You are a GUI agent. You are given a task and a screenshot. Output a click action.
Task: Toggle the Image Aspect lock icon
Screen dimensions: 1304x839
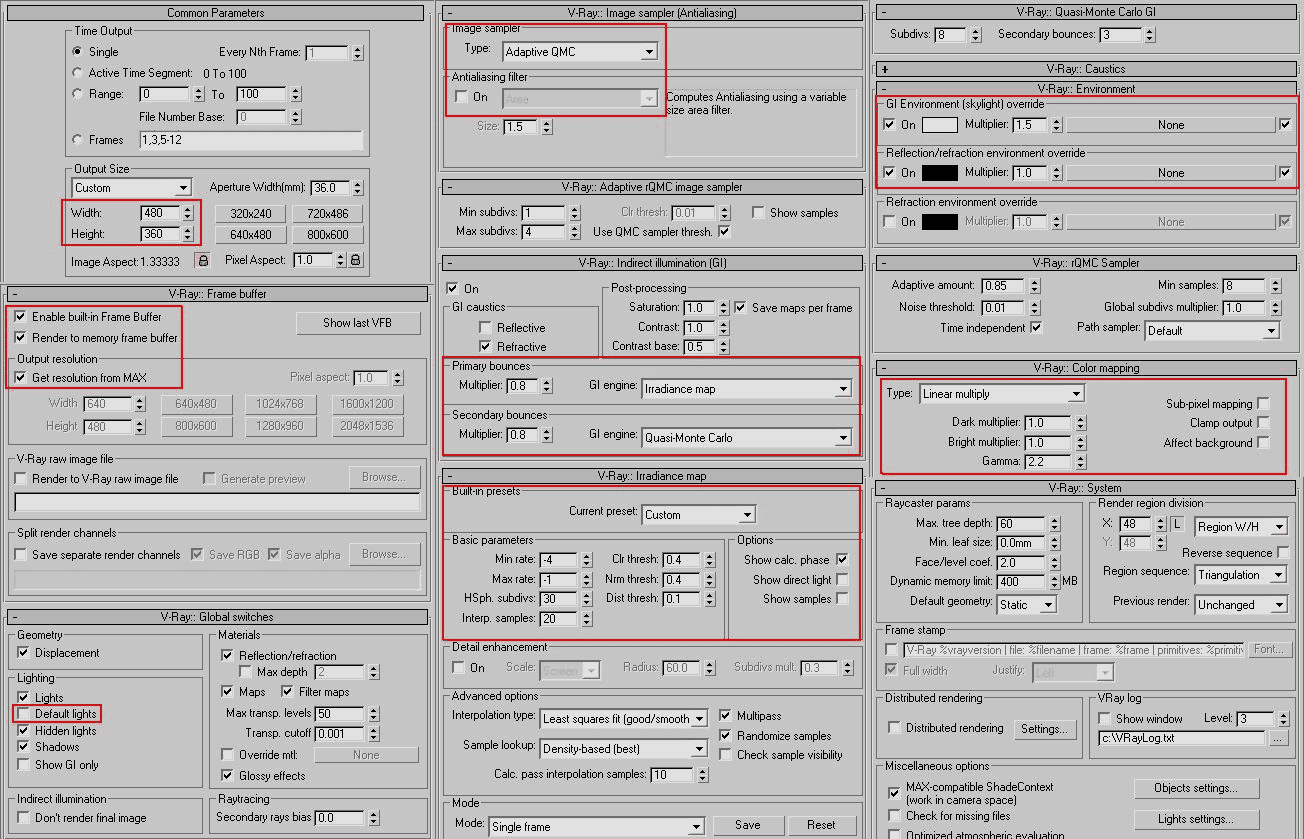[202, 260]
